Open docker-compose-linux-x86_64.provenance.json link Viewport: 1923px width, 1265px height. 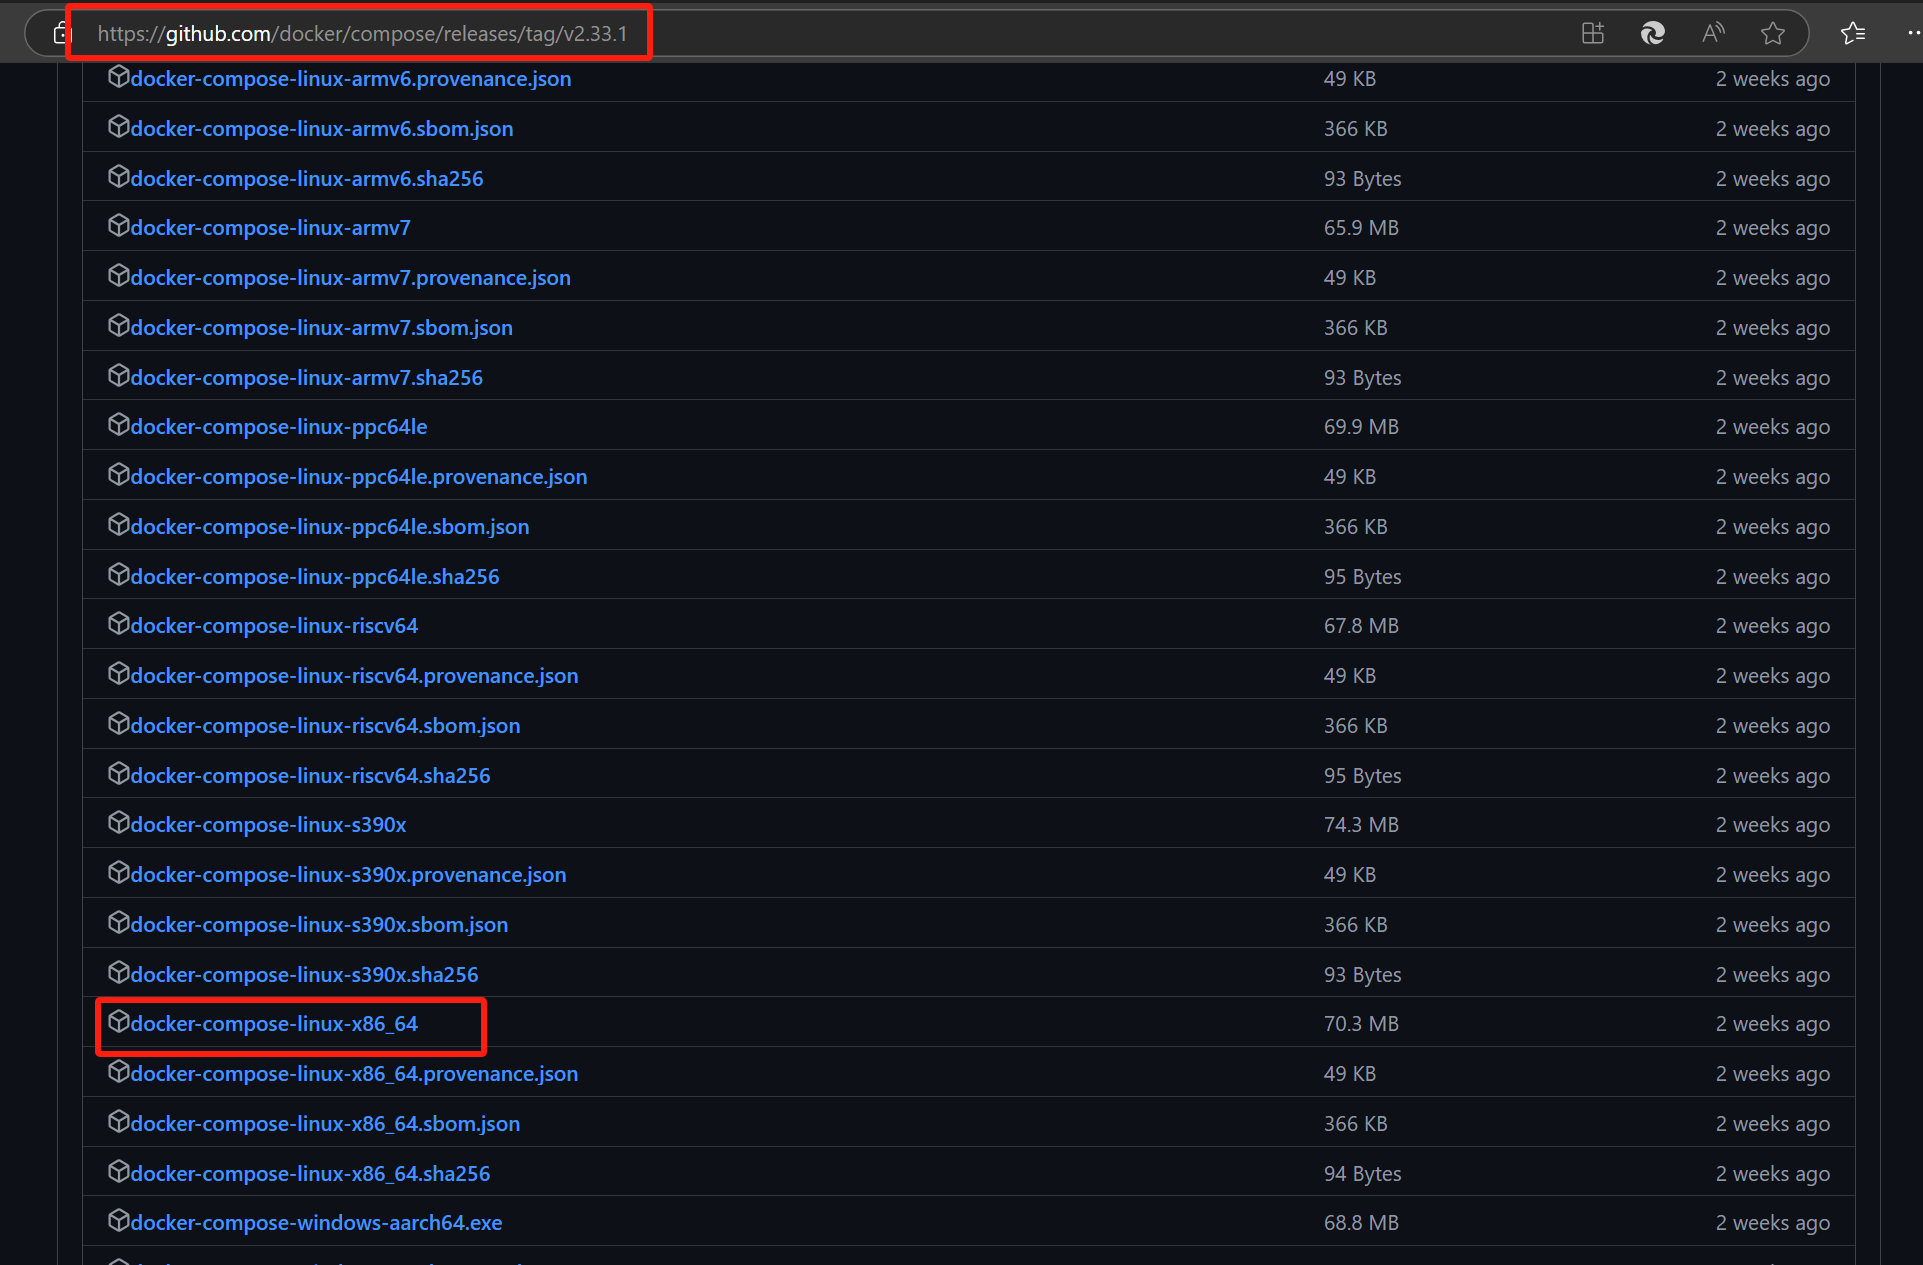coord(354,1074)
